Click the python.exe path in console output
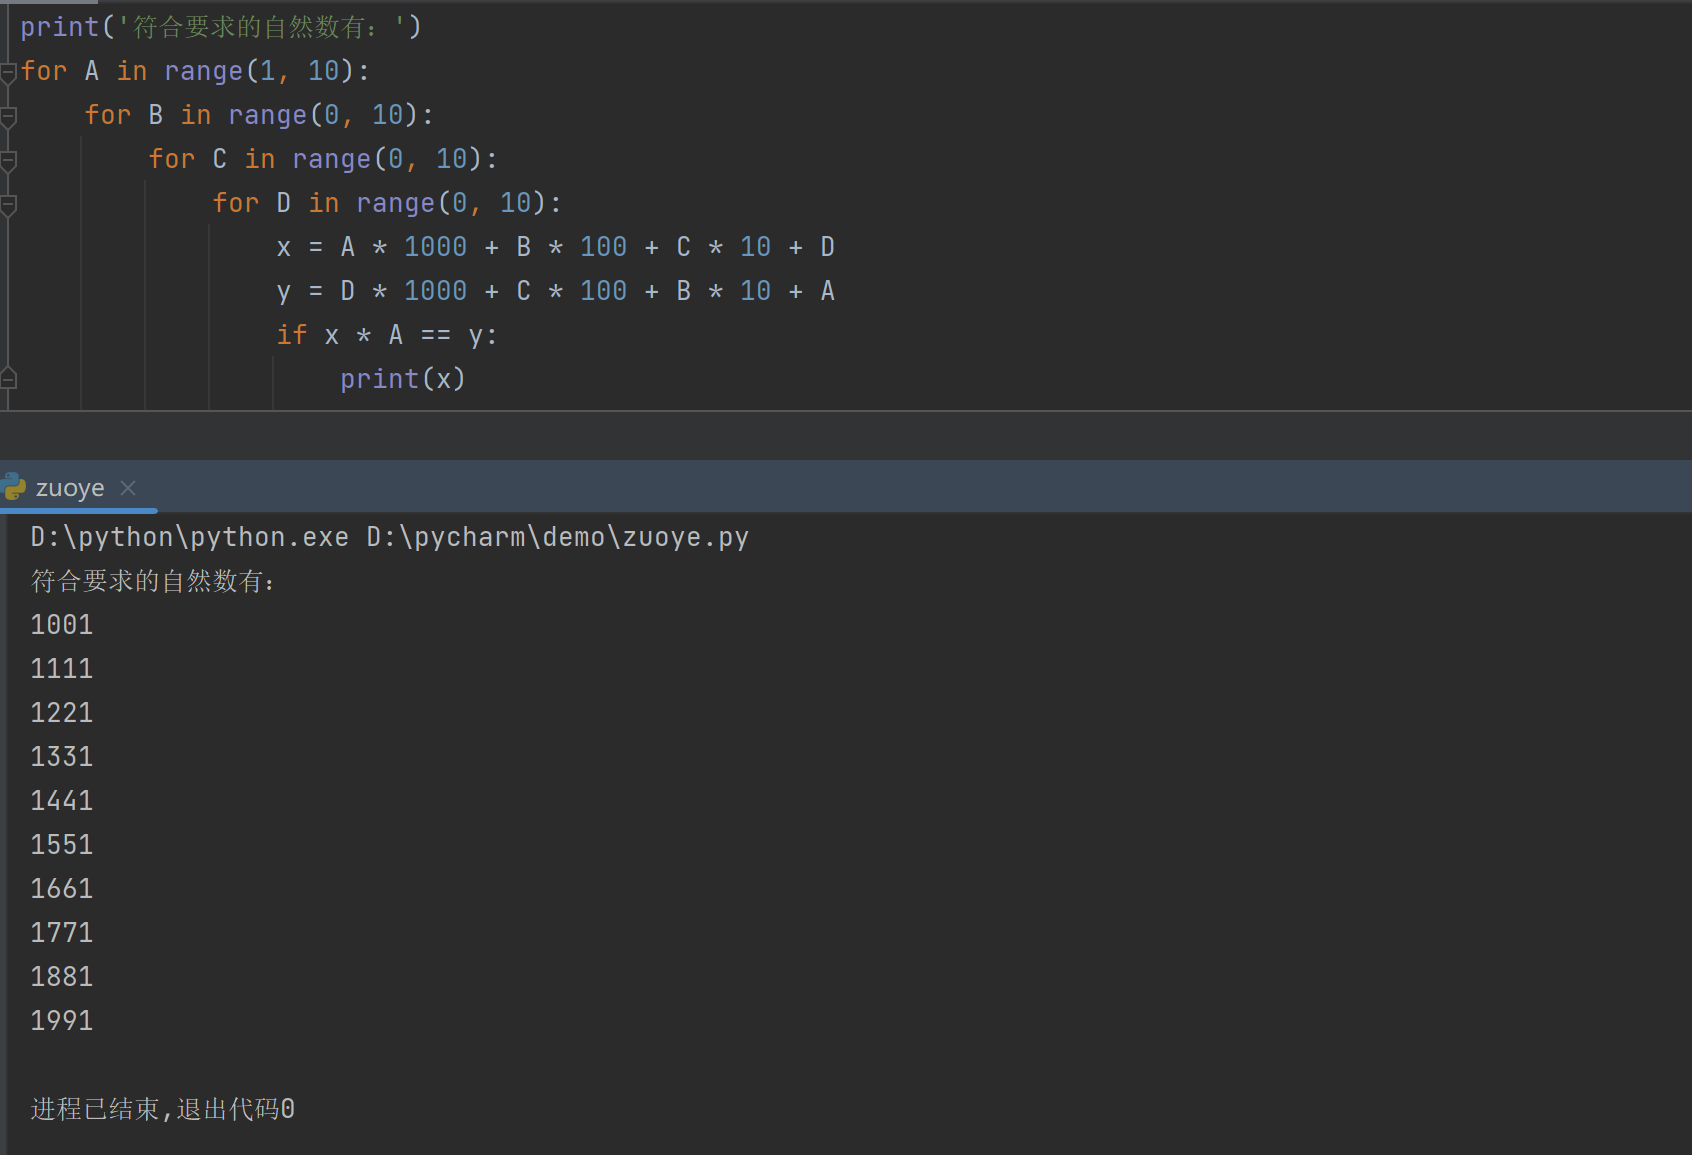1692x1155 pixels. coord(185,536)
